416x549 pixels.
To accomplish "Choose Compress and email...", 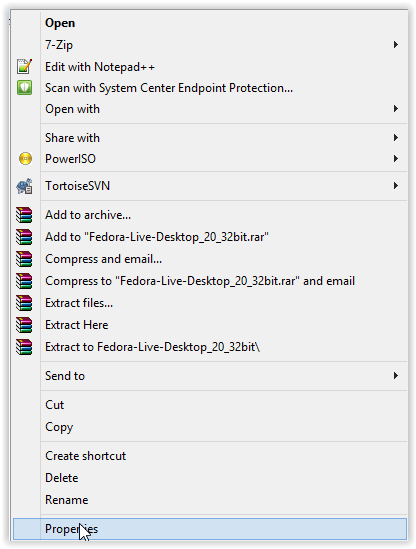I will [210, 259].
